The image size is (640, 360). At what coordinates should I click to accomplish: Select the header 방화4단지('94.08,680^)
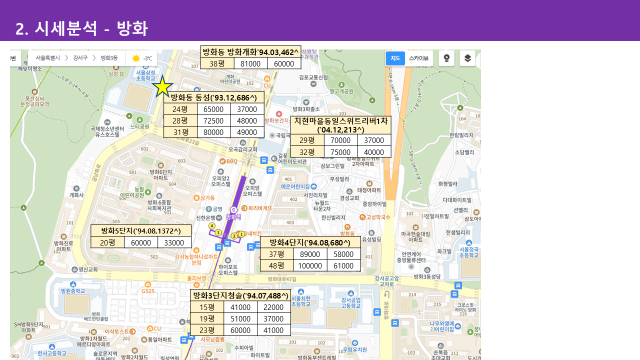coord(310,242)
